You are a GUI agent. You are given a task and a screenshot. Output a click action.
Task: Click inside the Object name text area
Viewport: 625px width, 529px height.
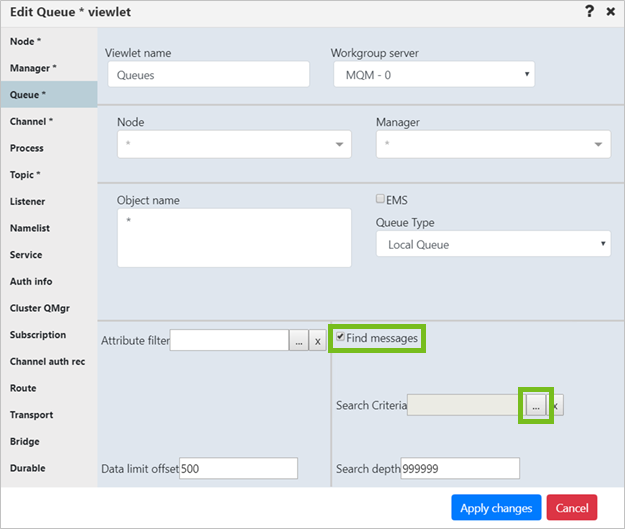pyautogui.click(x=234, y=238)
